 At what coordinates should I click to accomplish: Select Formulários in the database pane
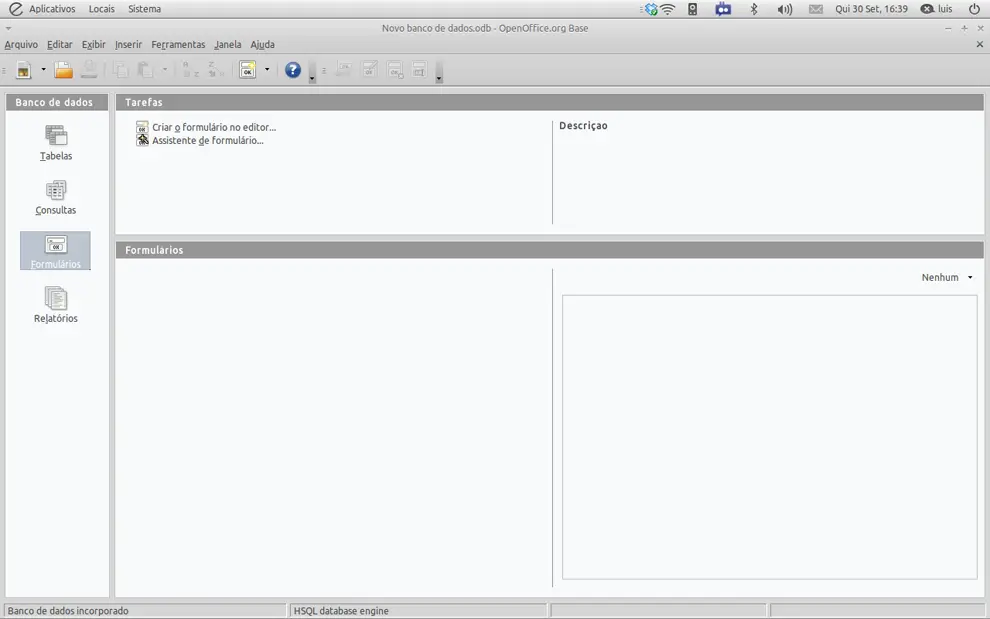tap(56, 251)
